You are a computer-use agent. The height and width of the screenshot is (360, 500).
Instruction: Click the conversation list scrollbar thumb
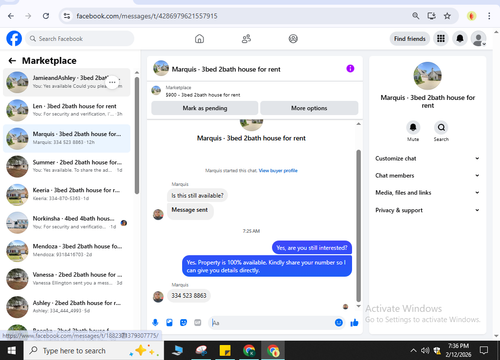click(x=136, y=135)
